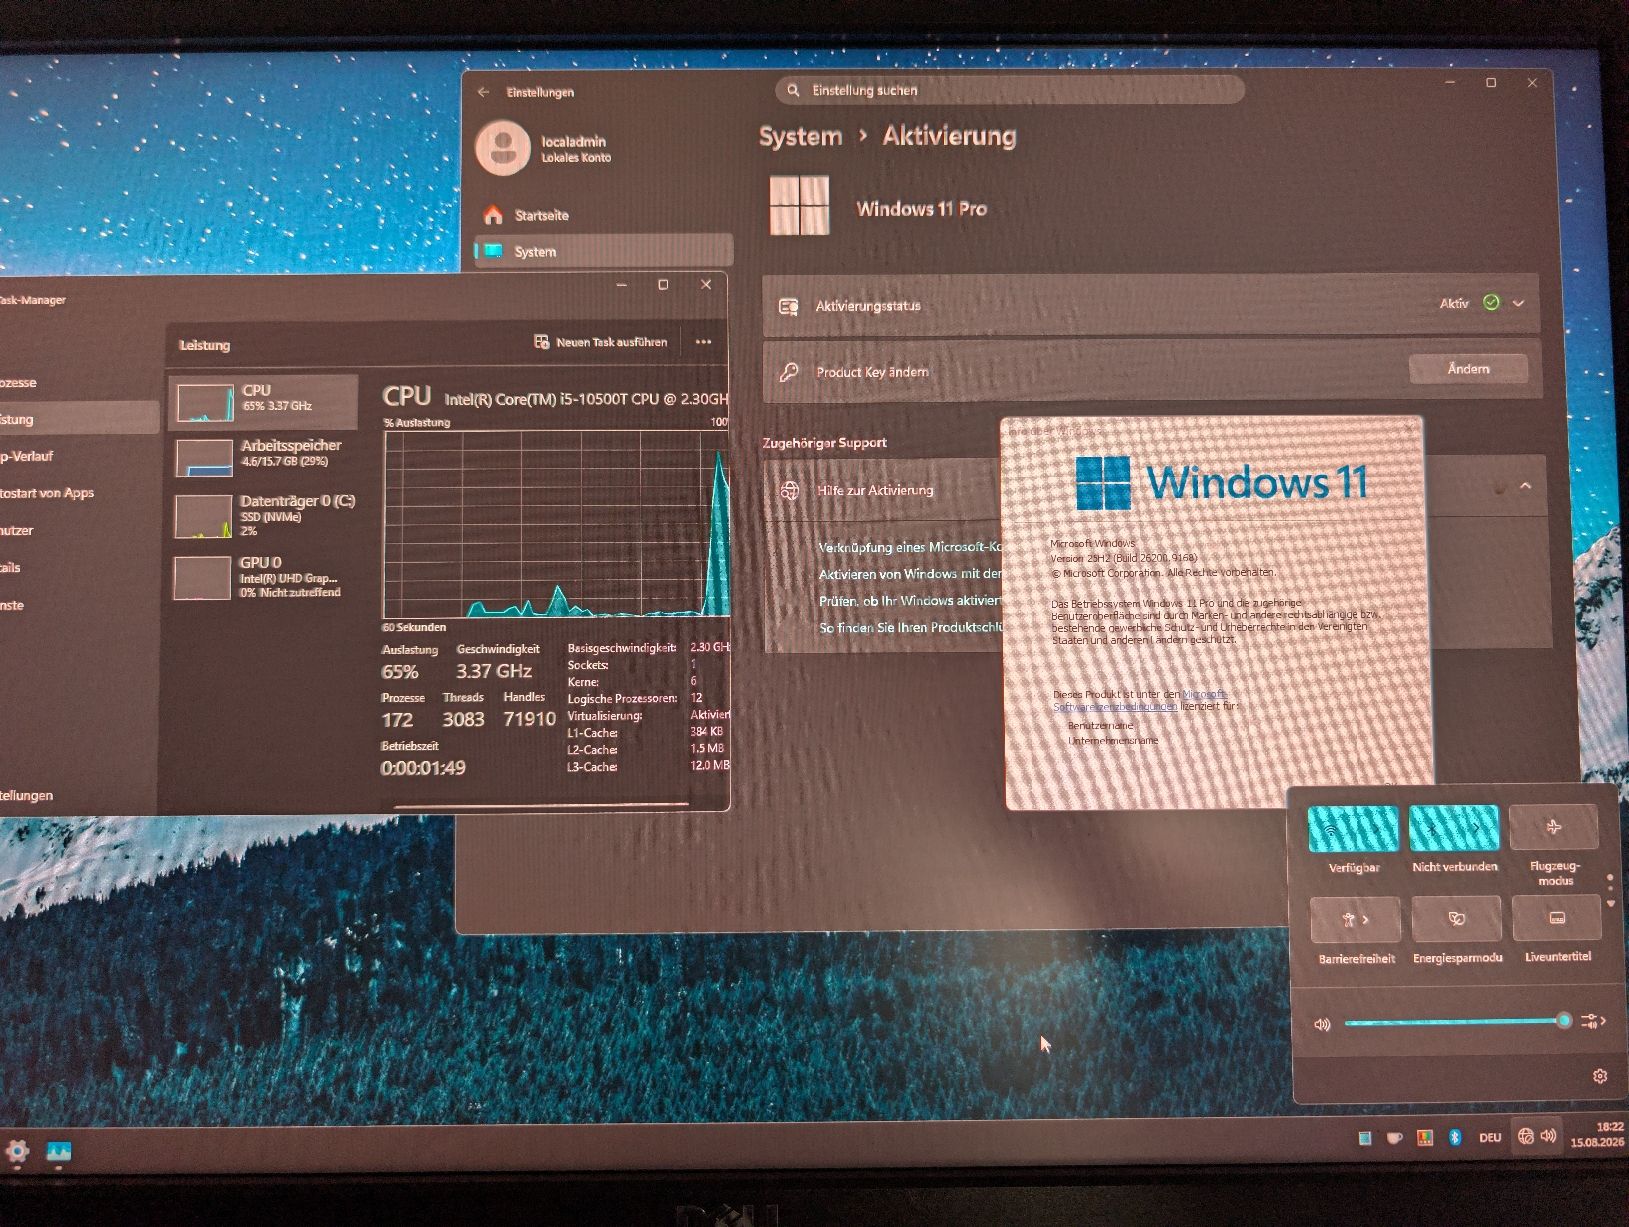Open Microsoft-Softwarelizenzbedingungen link in the winver dialog
1629x1227 pixels.
tap(1116, 706)
